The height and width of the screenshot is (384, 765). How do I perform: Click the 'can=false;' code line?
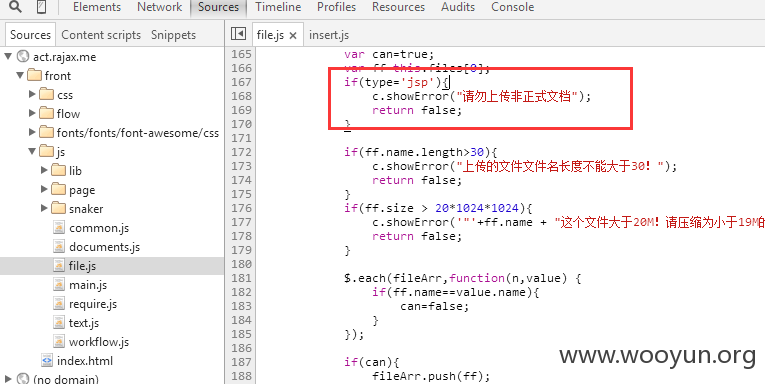click(x=434, y=306)
